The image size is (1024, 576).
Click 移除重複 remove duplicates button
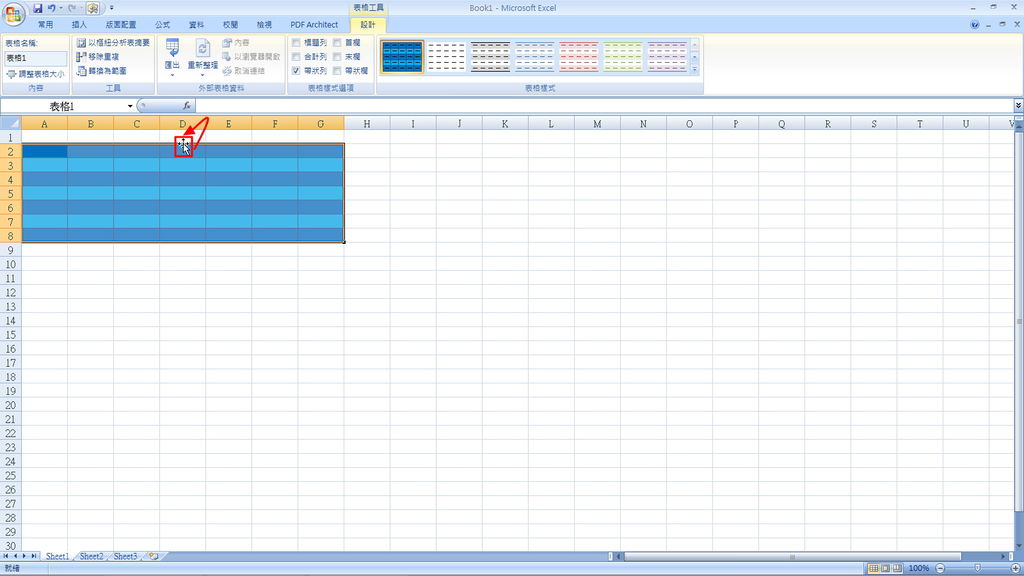point(98,57)
